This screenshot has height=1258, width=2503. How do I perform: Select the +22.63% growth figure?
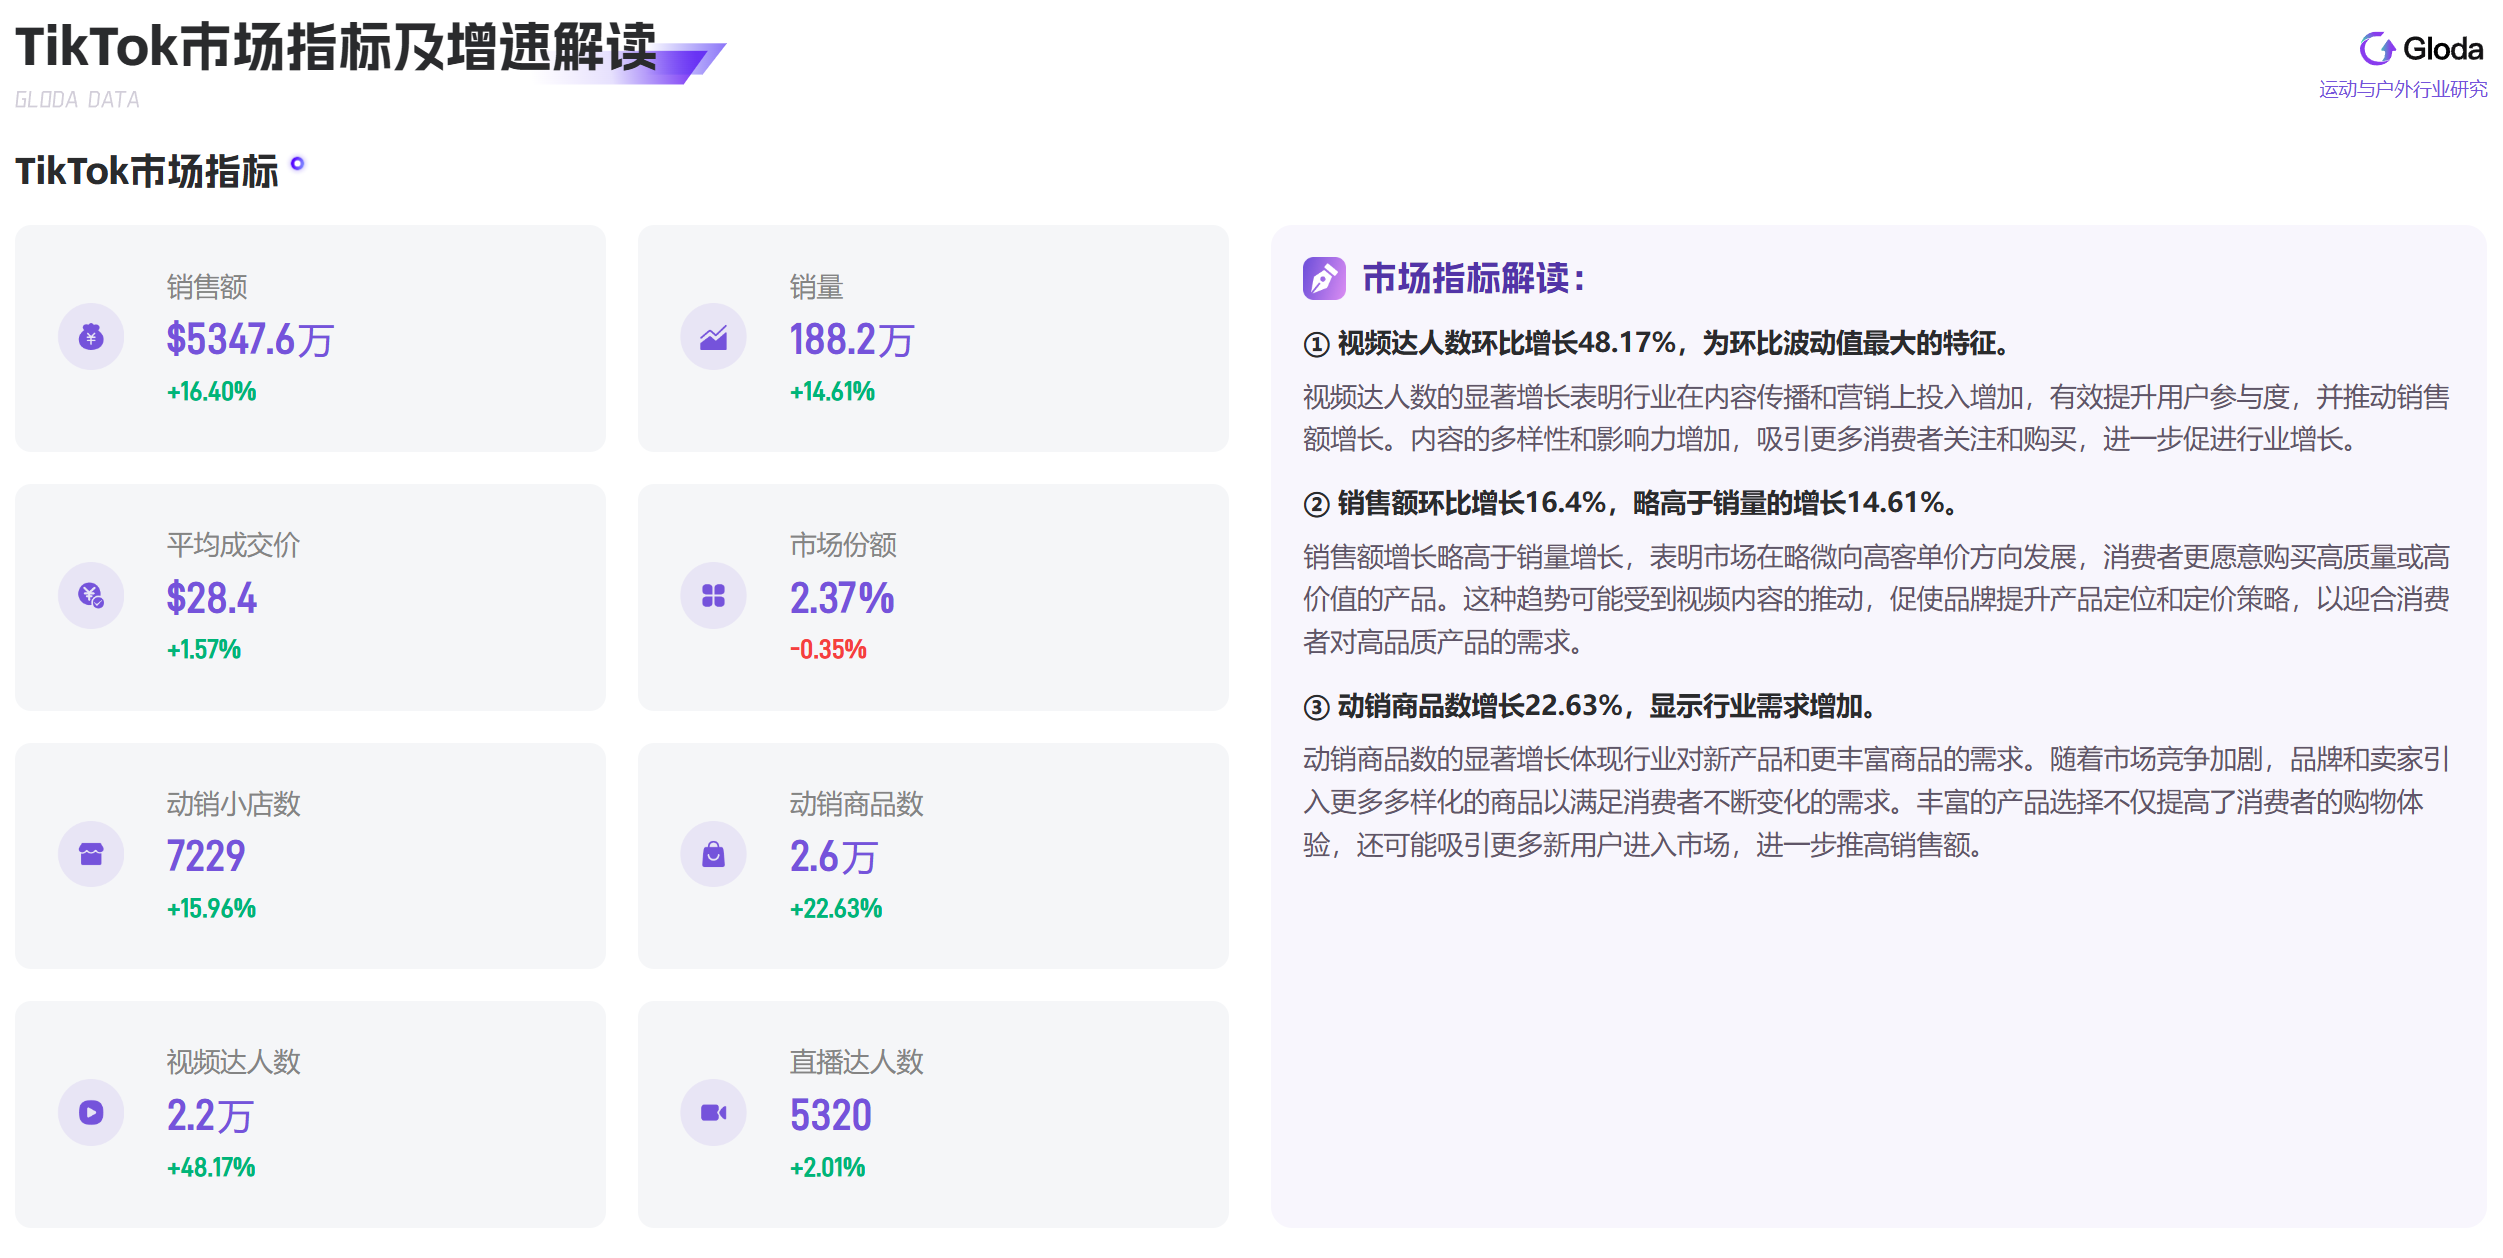click(836, 909)
